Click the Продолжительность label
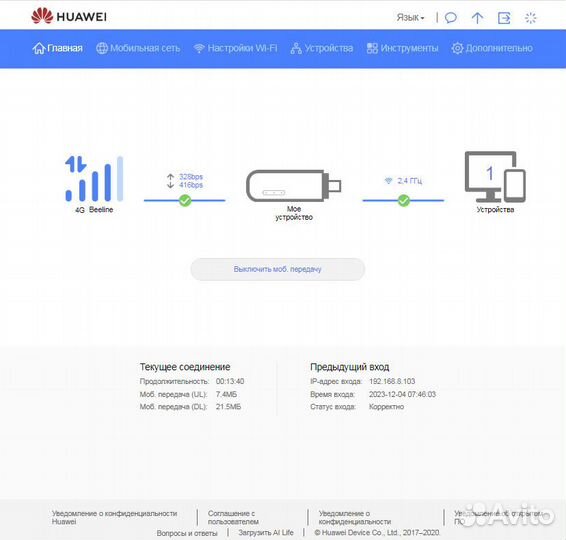This screenshot has height=540, width=566. point(174,381)
